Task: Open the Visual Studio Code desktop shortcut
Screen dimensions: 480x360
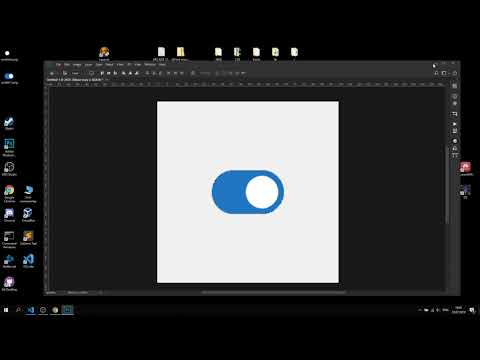Action: (x=28, y=261)
